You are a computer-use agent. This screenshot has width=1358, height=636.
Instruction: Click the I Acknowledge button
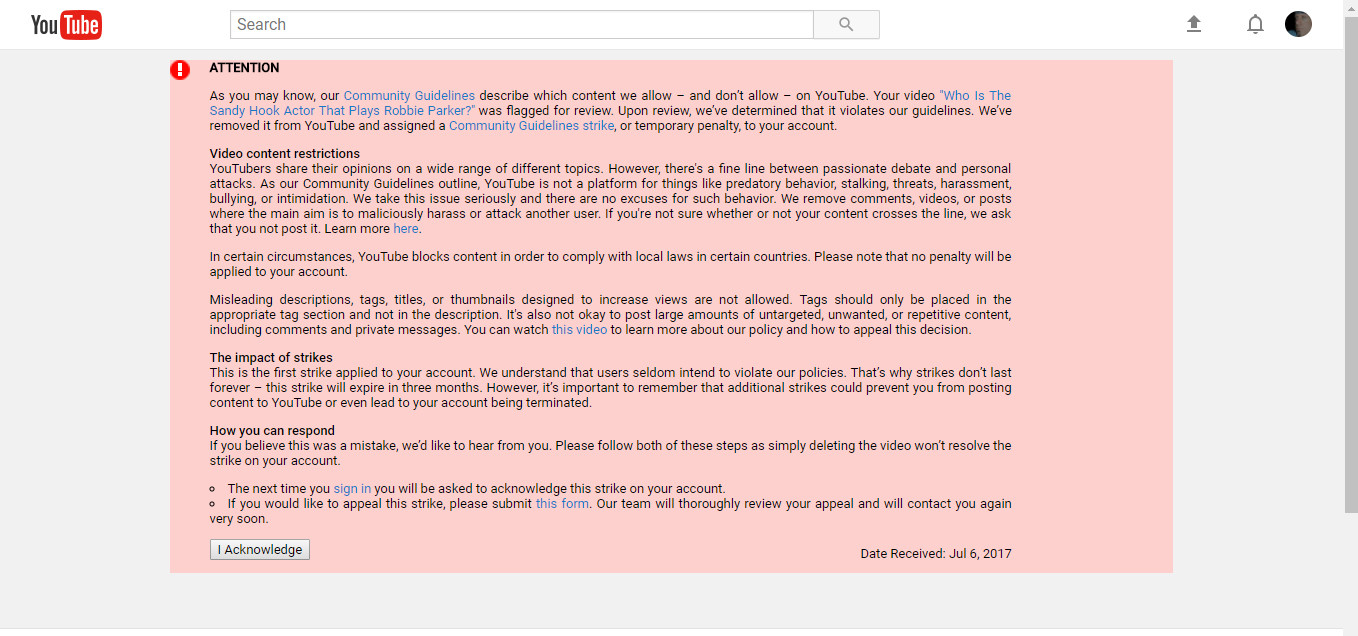pos(260,550)
